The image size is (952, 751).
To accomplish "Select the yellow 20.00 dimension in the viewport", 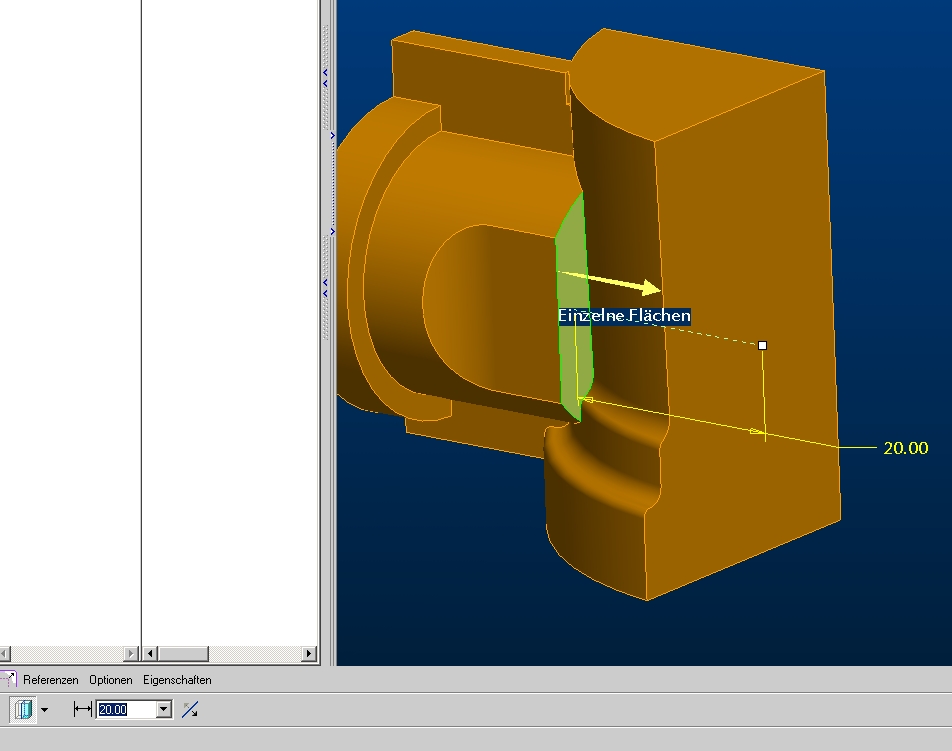I will [905, 448].
